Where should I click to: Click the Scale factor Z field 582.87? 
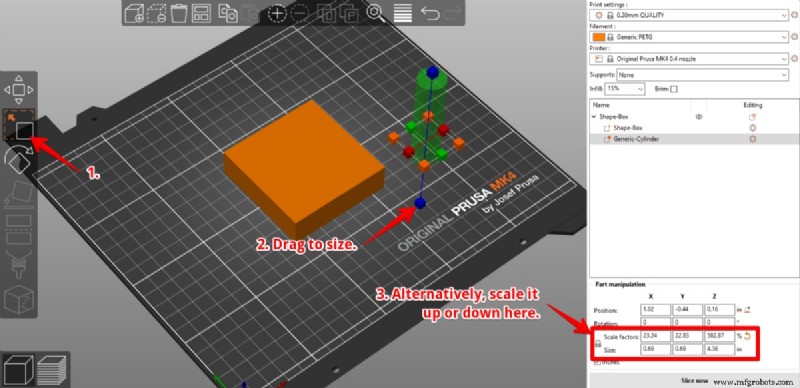pos(719,337)
